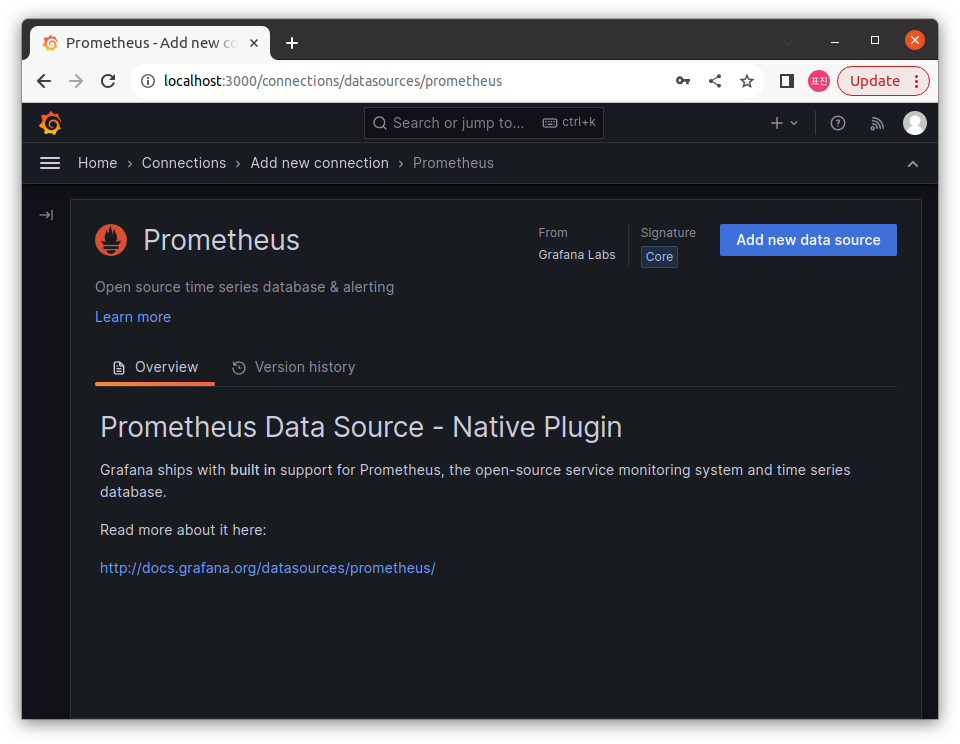Open the Grafana help icon
The height and width of the screenshot is (744, 960).
(x=838, y=123)
